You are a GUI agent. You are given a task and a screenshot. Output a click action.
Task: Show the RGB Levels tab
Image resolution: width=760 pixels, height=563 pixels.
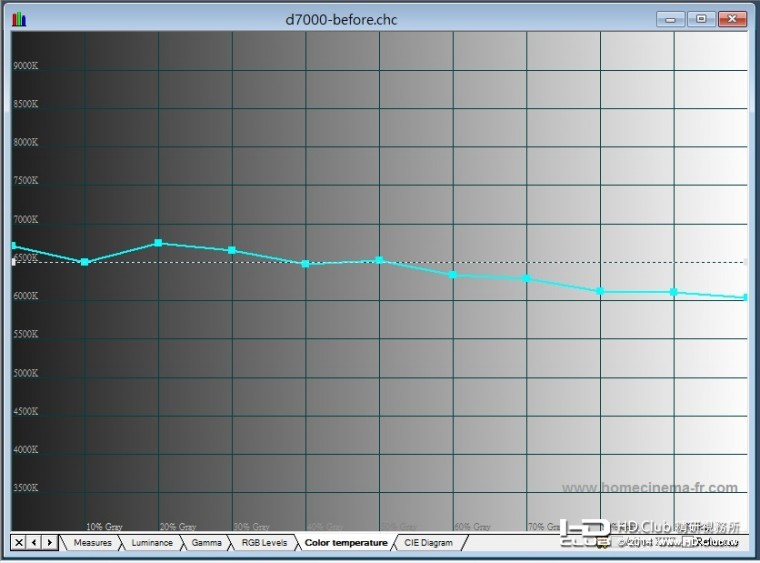pos(264,543)
